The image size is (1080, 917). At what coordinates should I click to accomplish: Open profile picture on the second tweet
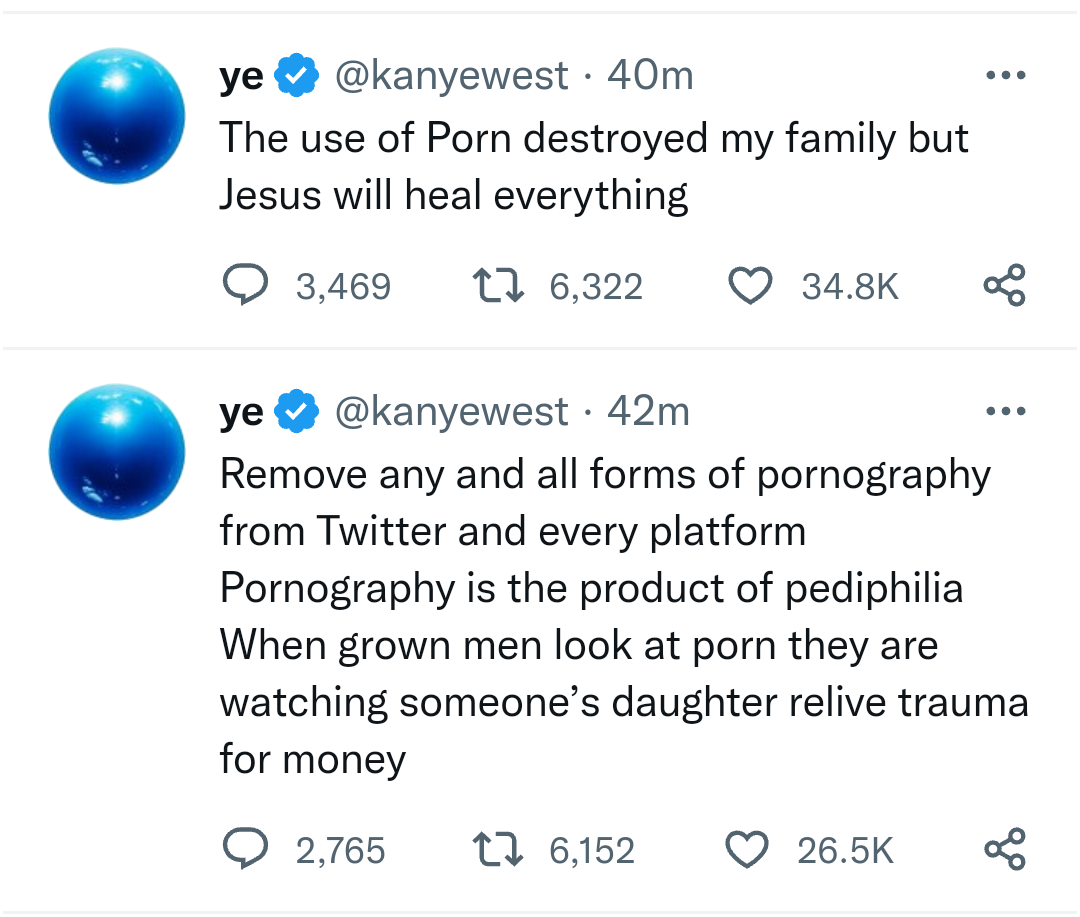tap(117, 451)
